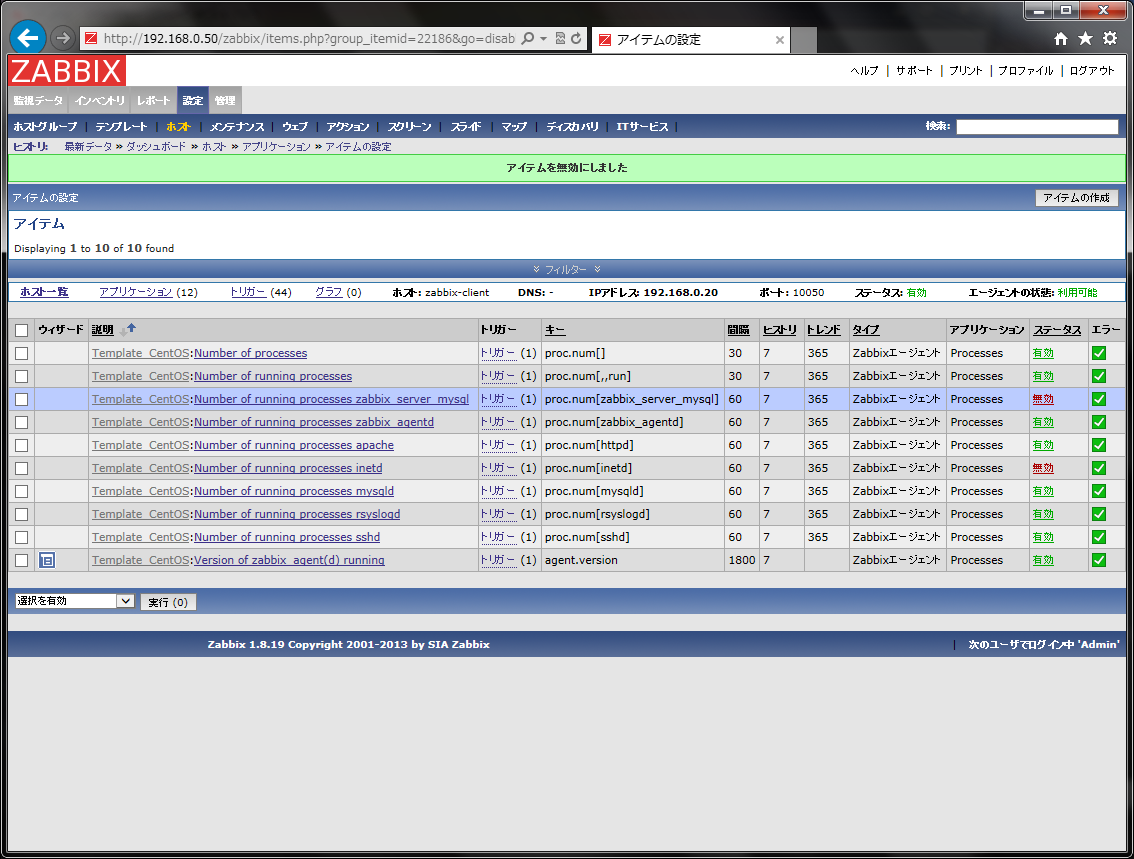Viewport: 1134px width, 859px height.
Task: Click green error icon for agent.version row
Action: point(1099,560)
